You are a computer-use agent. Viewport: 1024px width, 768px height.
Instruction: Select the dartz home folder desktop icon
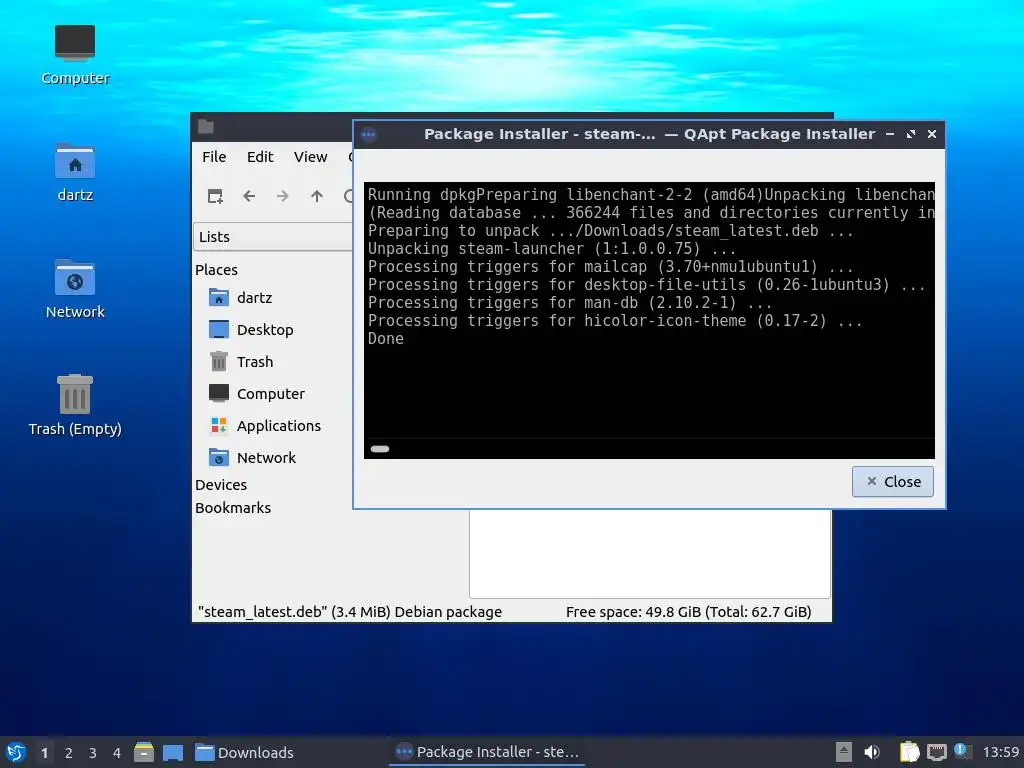[74, 172]
